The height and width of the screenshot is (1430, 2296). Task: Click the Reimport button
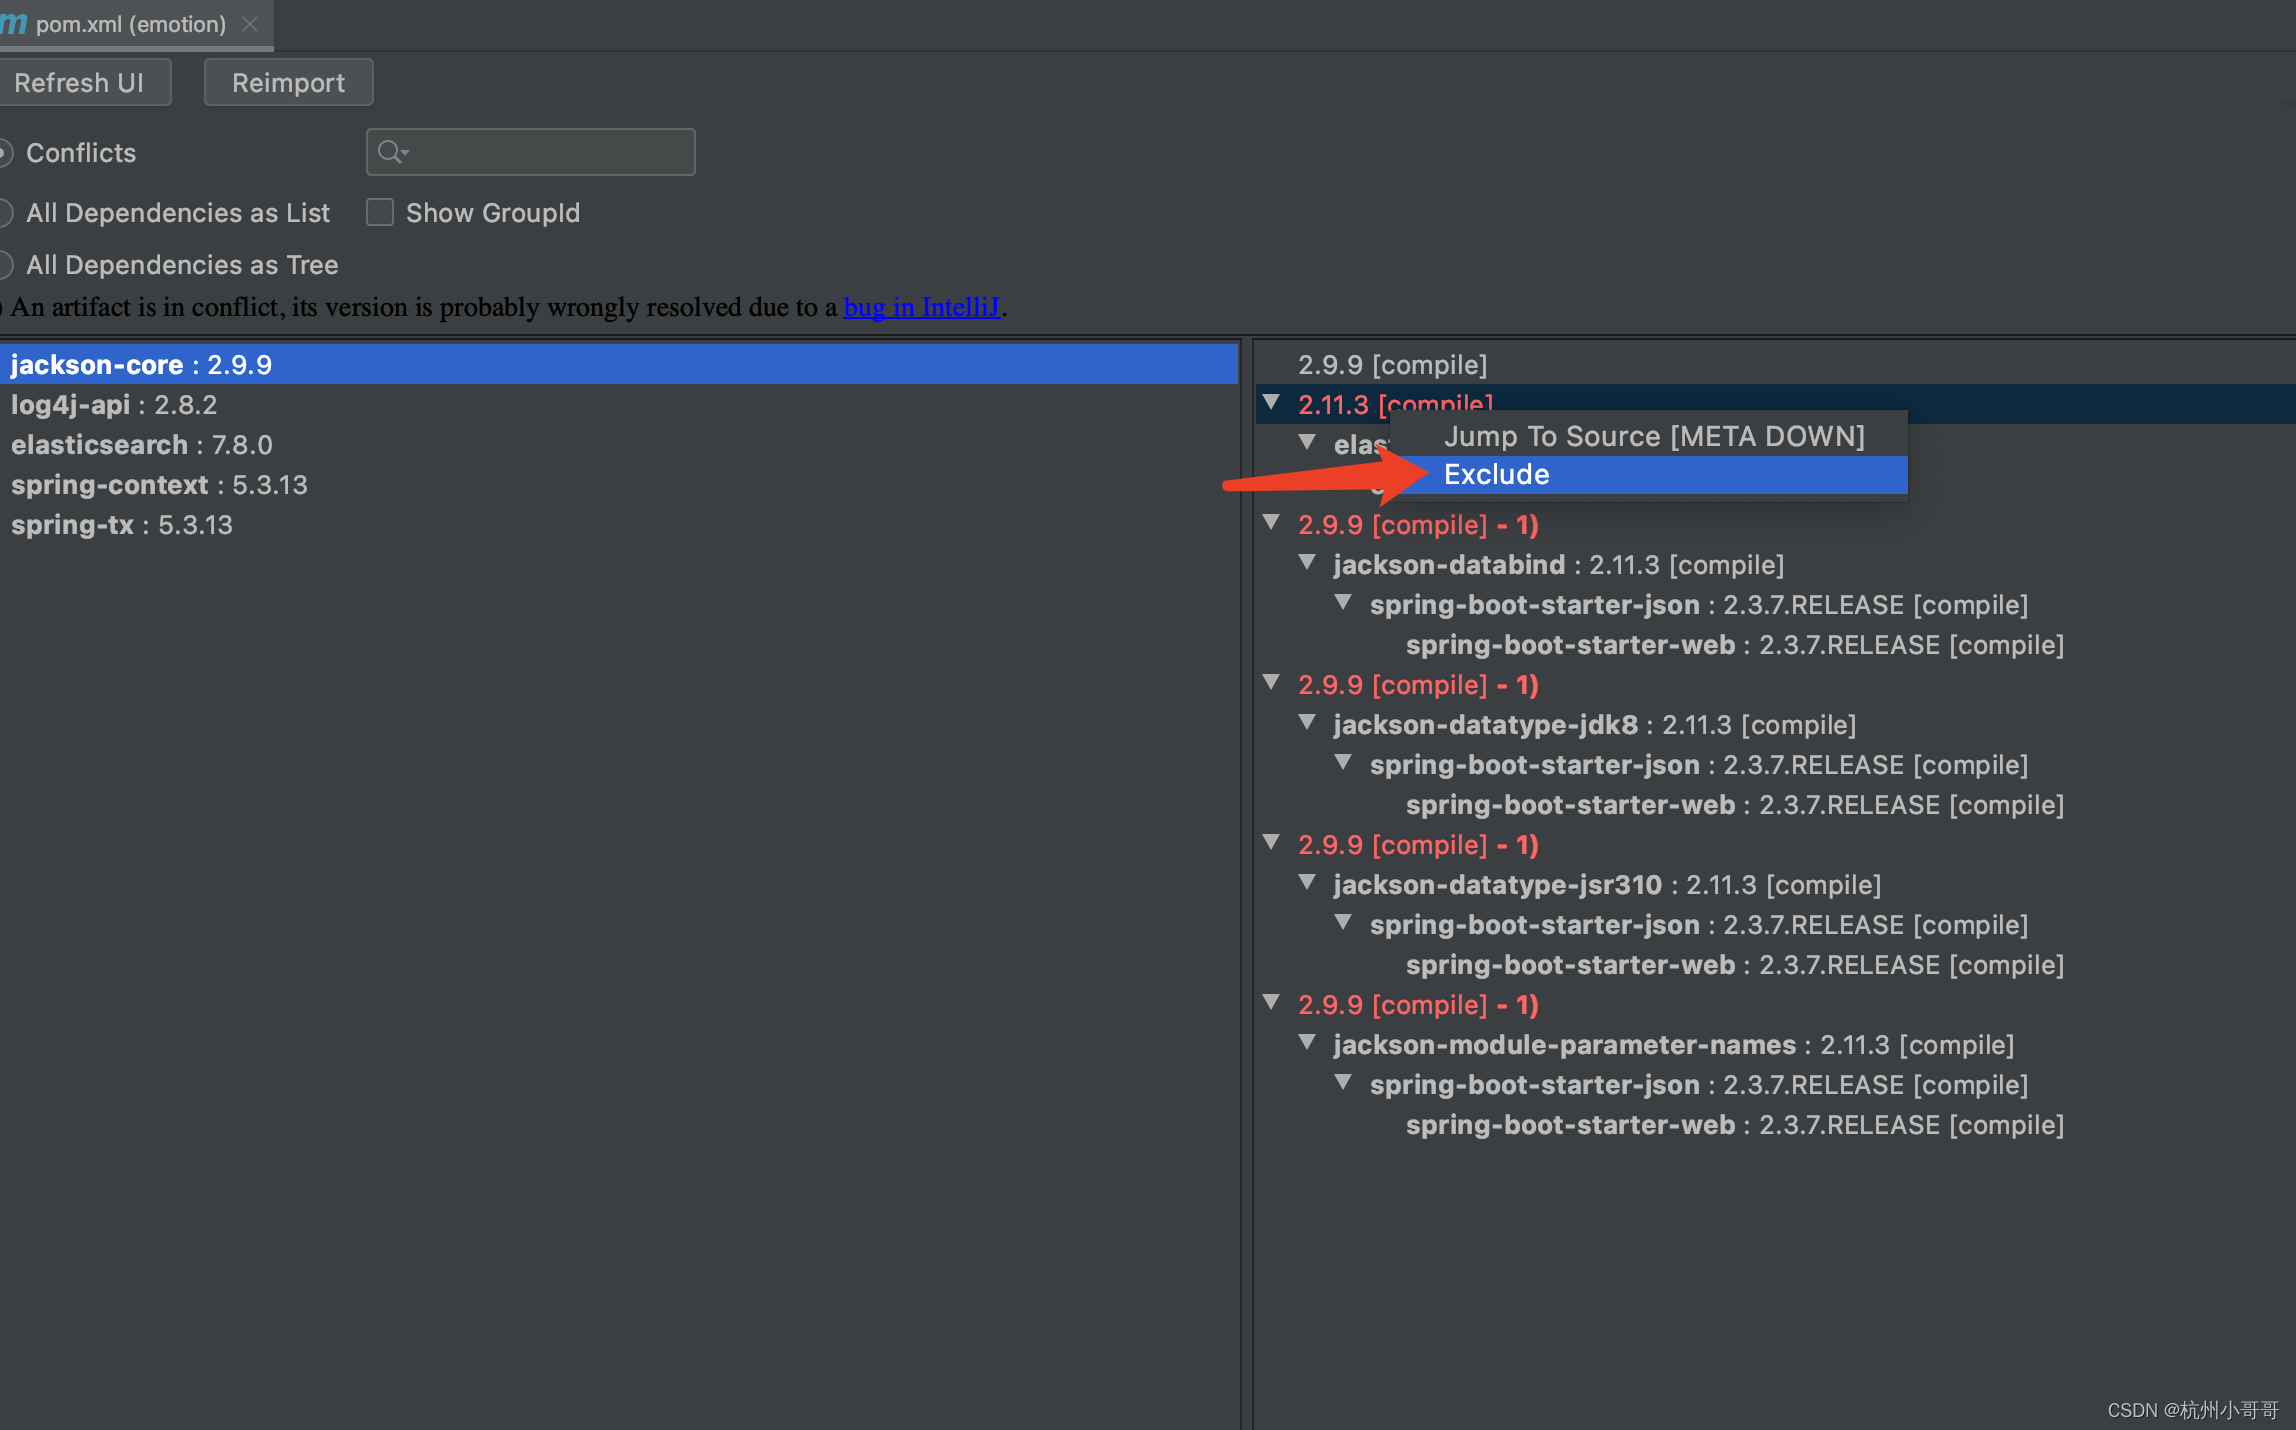pyautogui.click(x=288, y=82)
